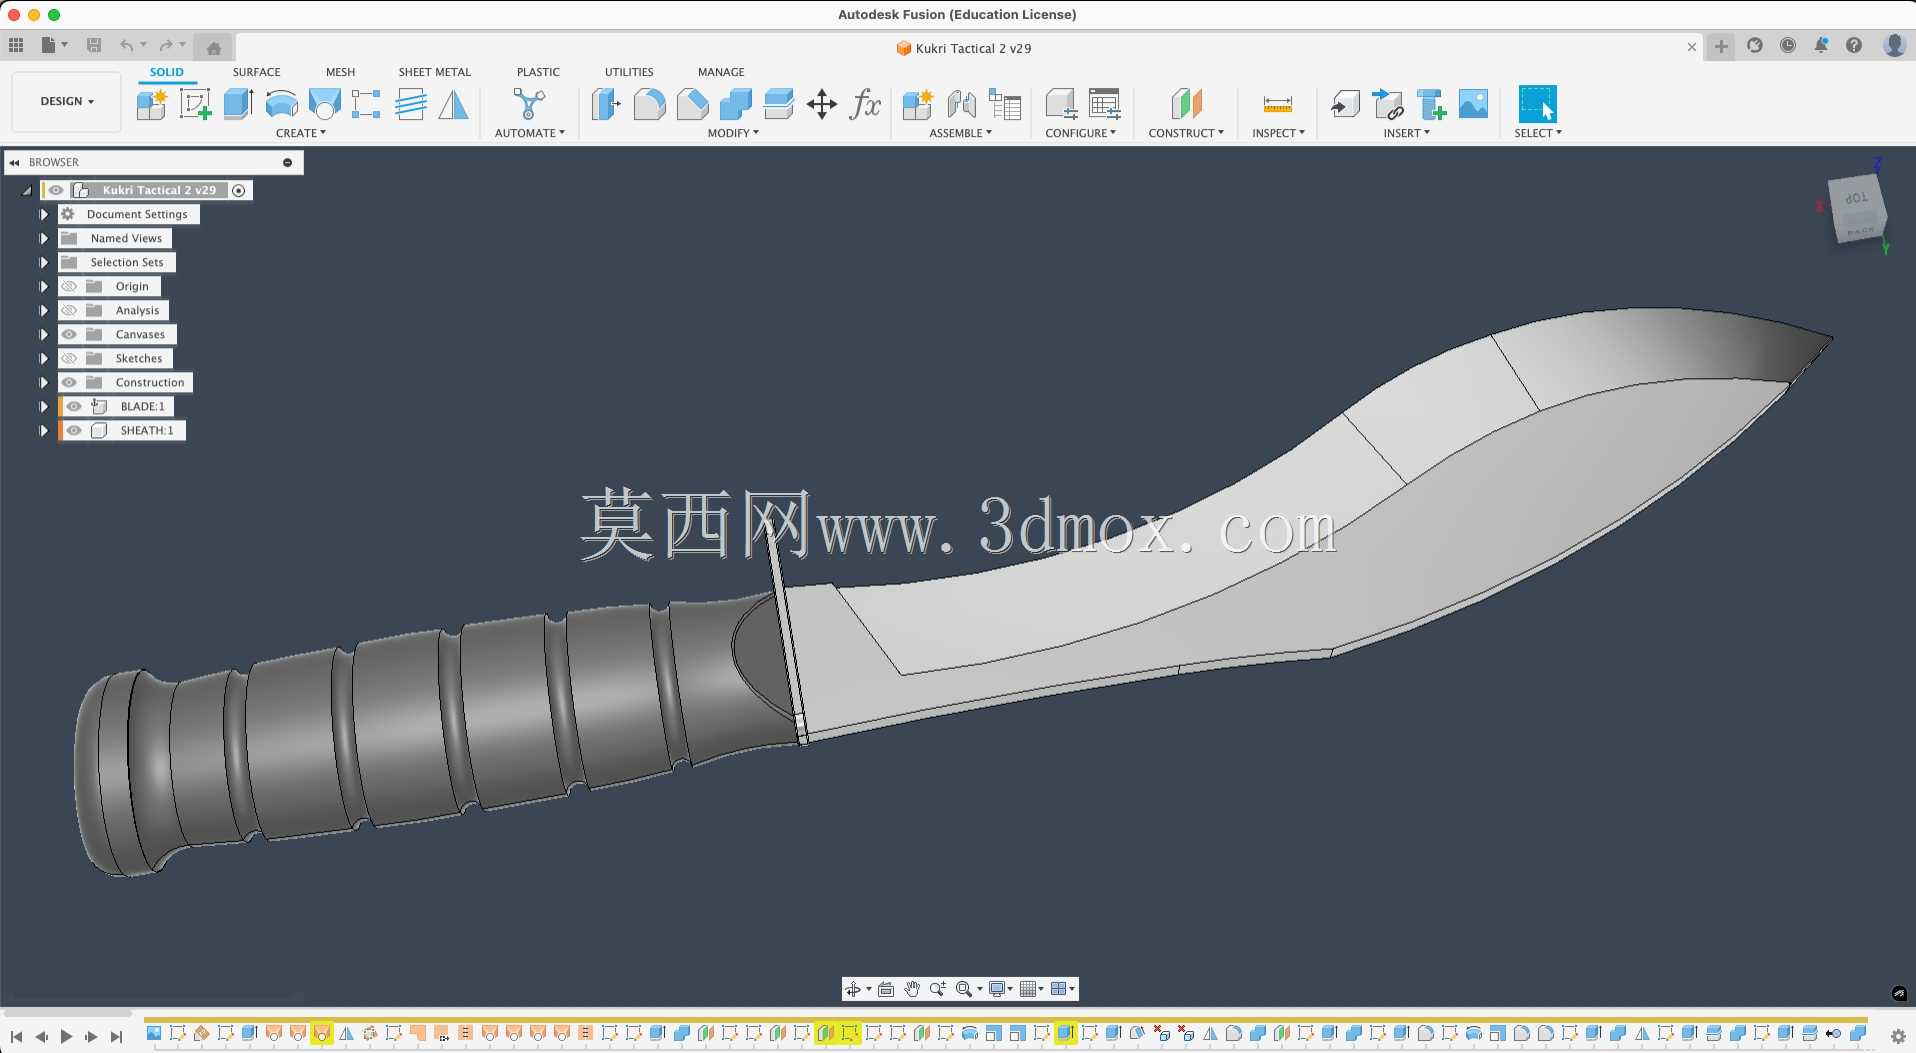
Task: Select the Joint tool
Action: pyautogui.click(x=961, y=104)
